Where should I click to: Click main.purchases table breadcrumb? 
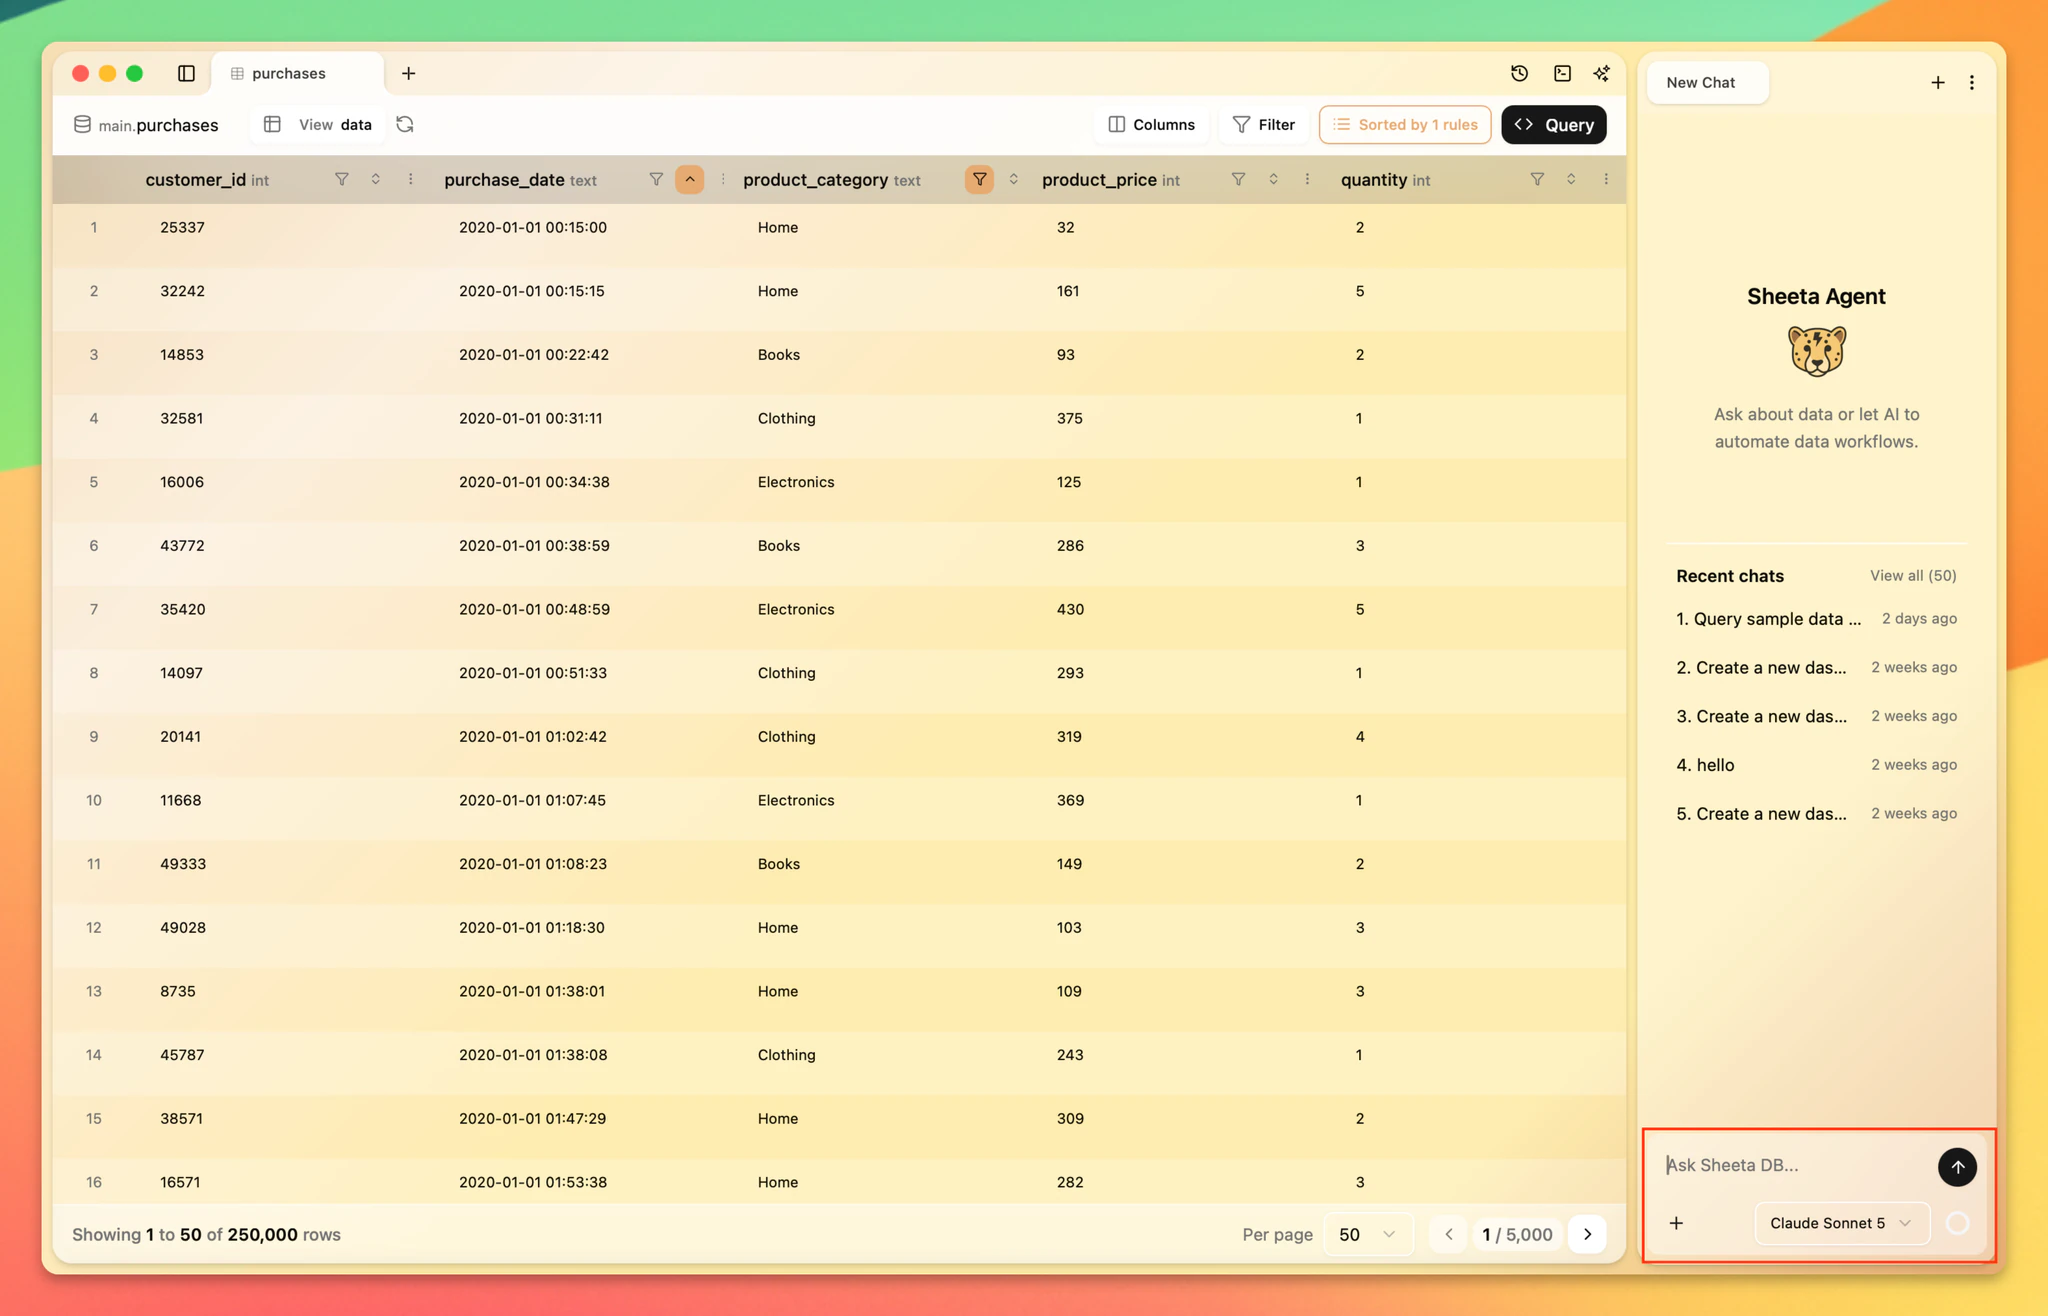pos(146,125)
